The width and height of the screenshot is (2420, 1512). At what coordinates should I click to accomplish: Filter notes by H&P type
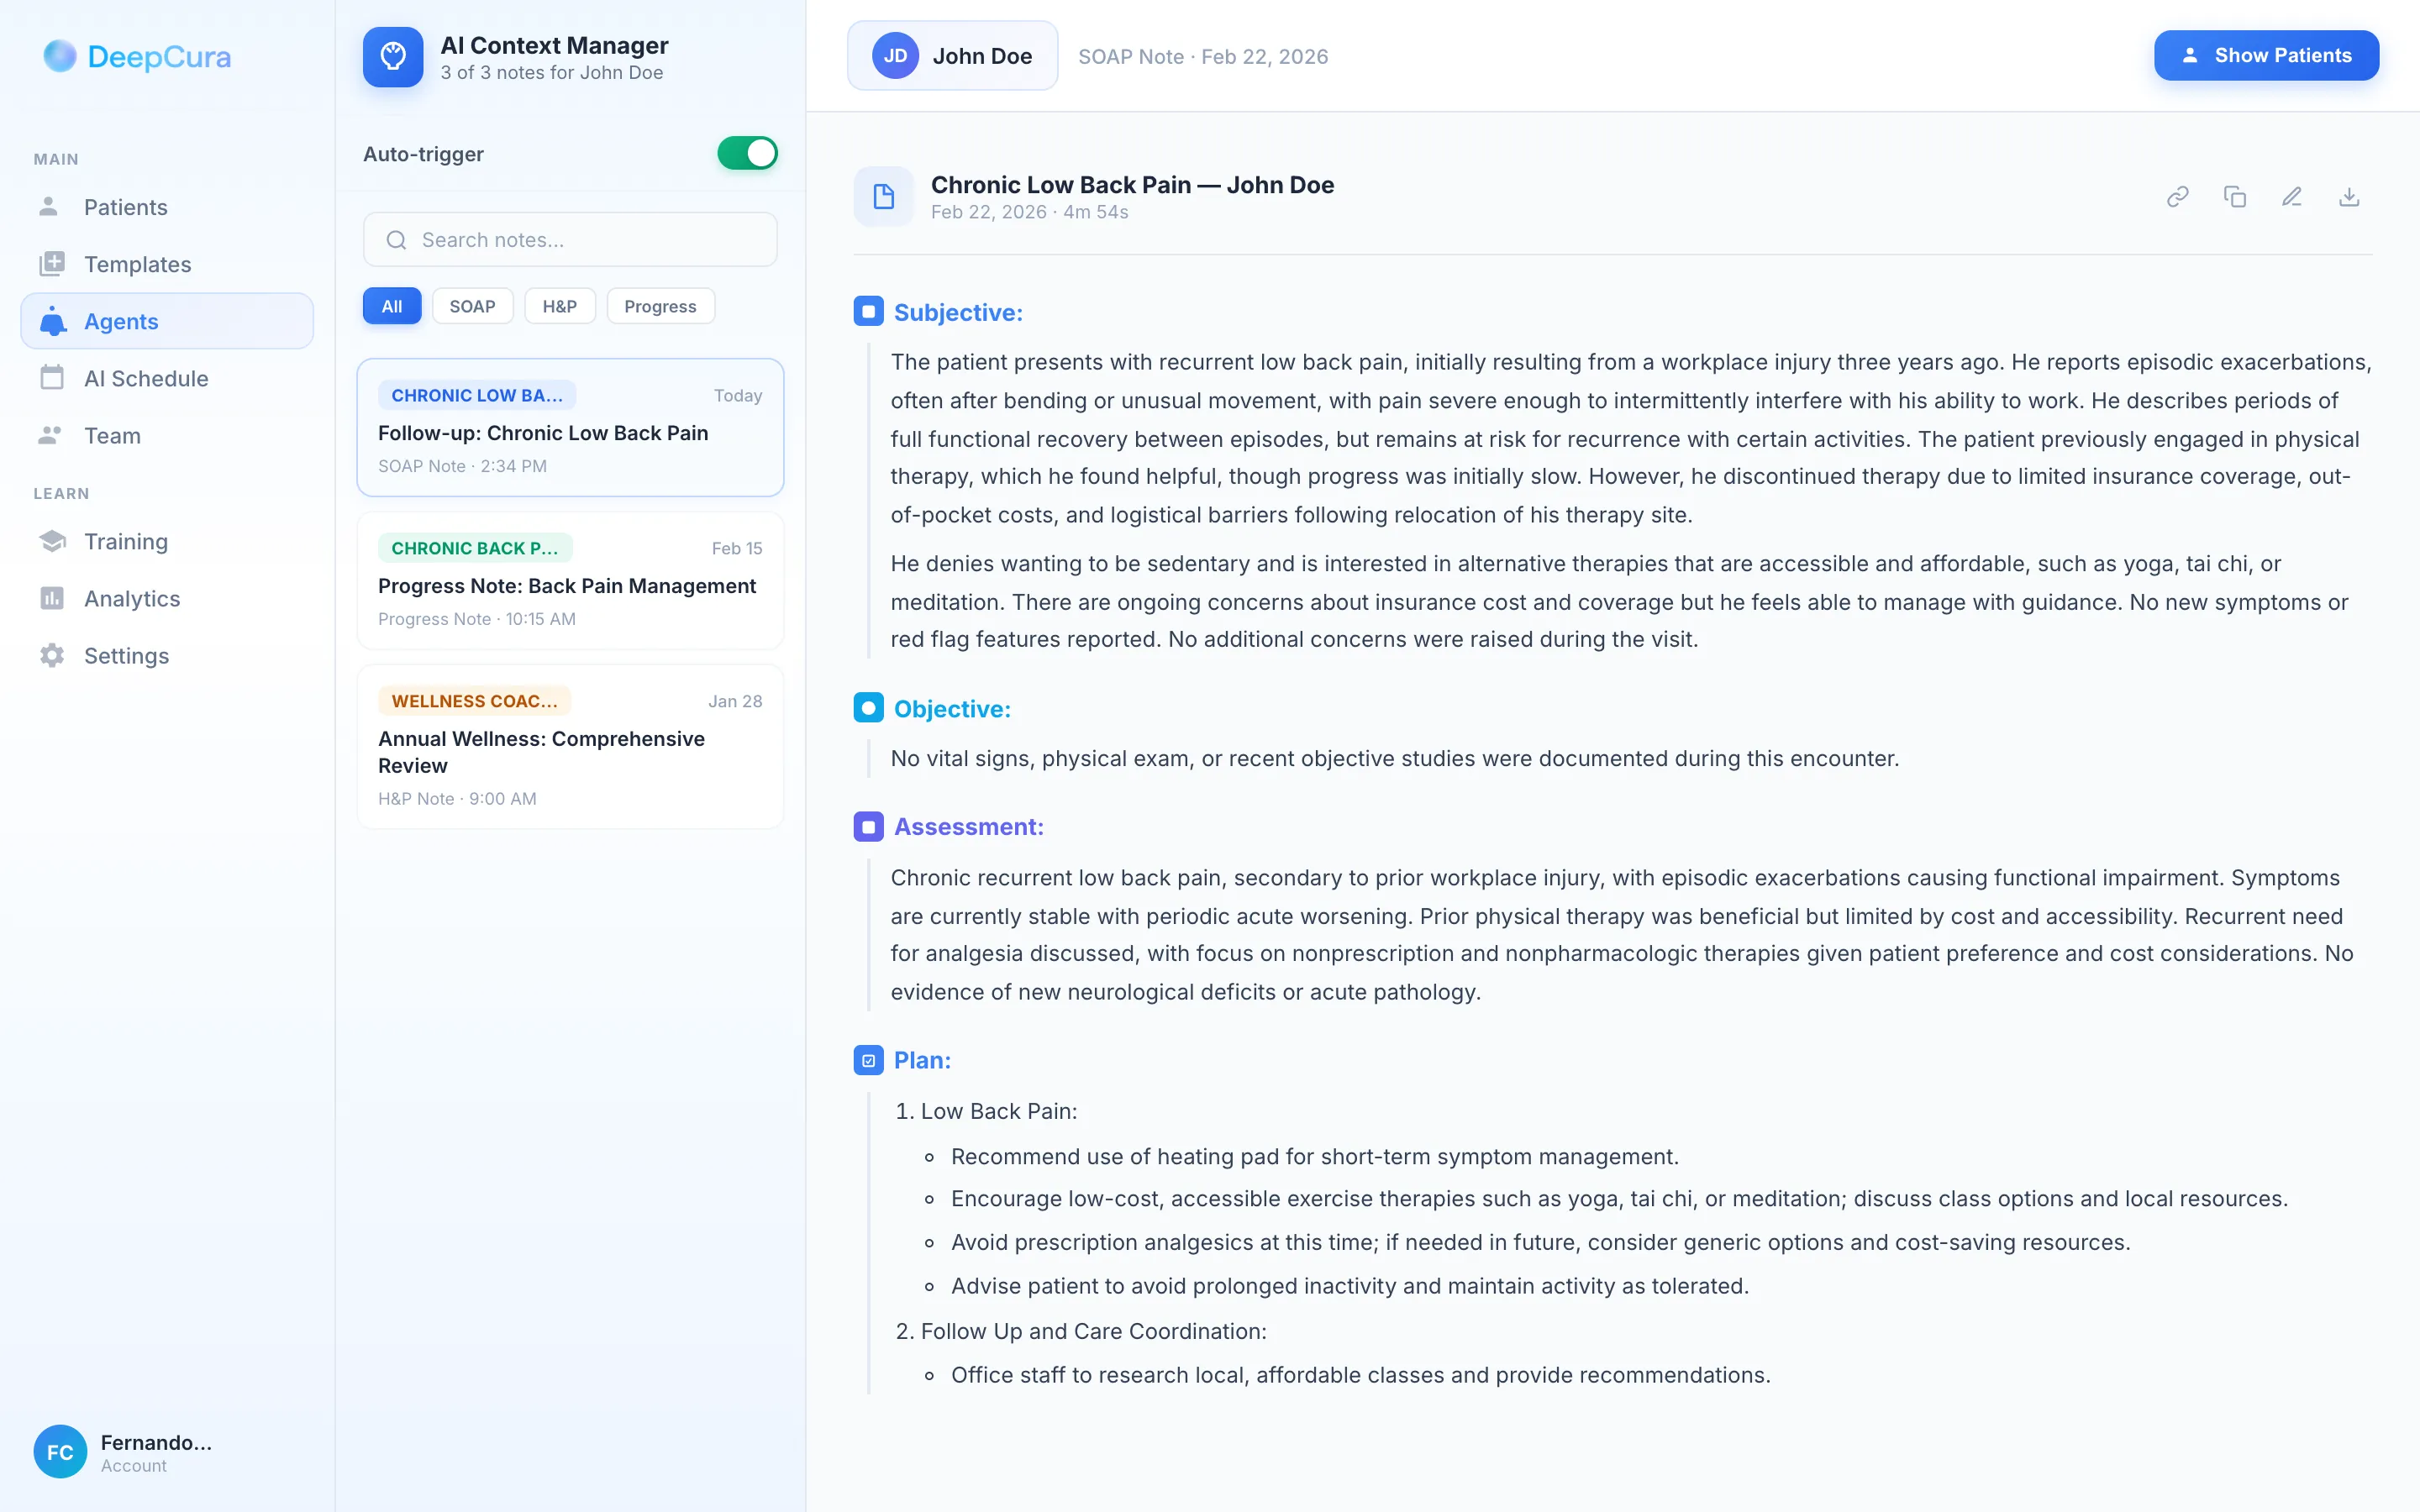point(560,306)
